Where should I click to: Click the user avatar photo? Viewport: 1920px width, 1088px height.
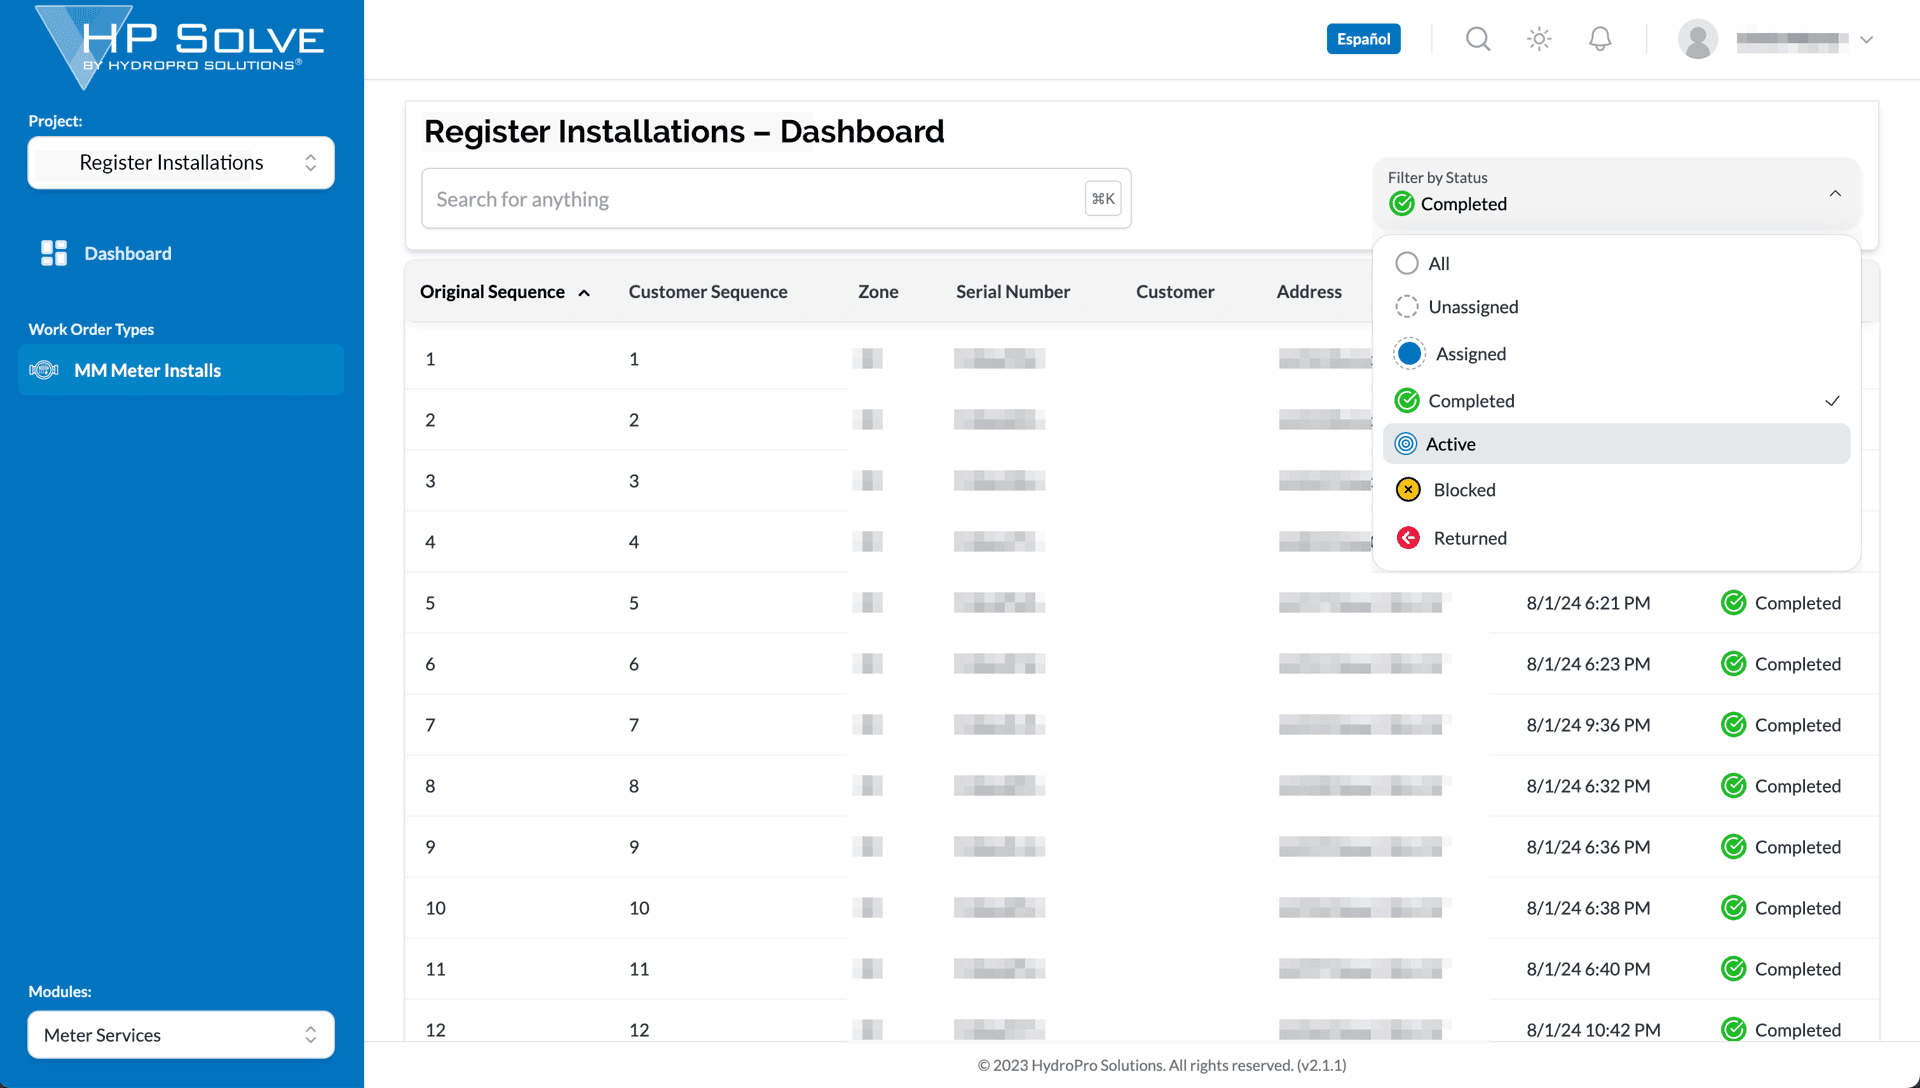pos(1697,39)
